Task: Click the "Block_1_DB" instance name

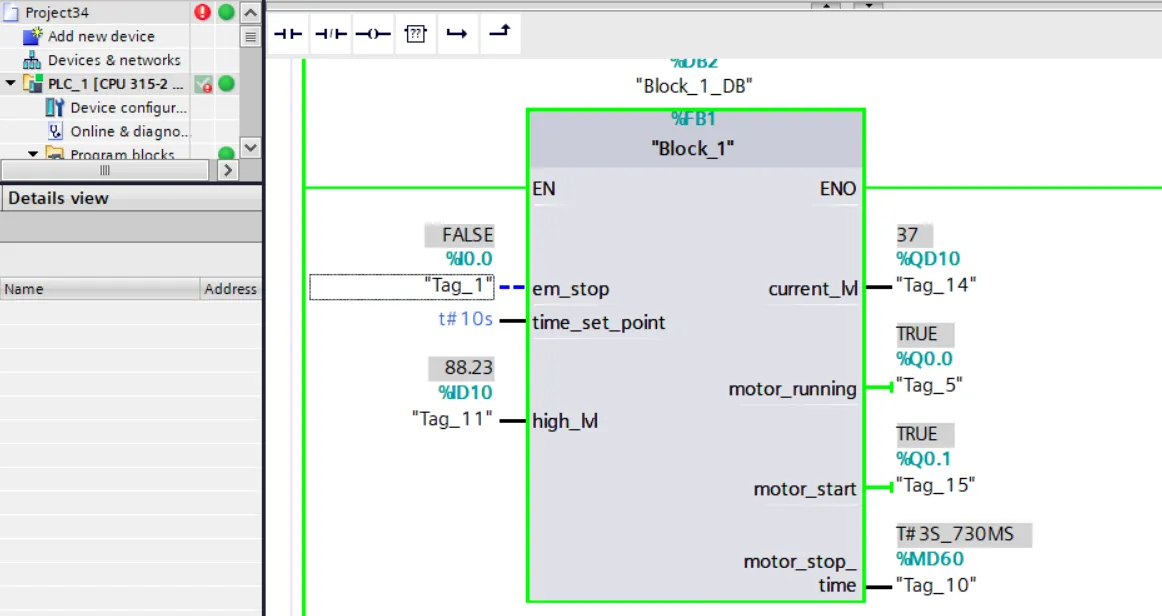Action: click(694, 86)
